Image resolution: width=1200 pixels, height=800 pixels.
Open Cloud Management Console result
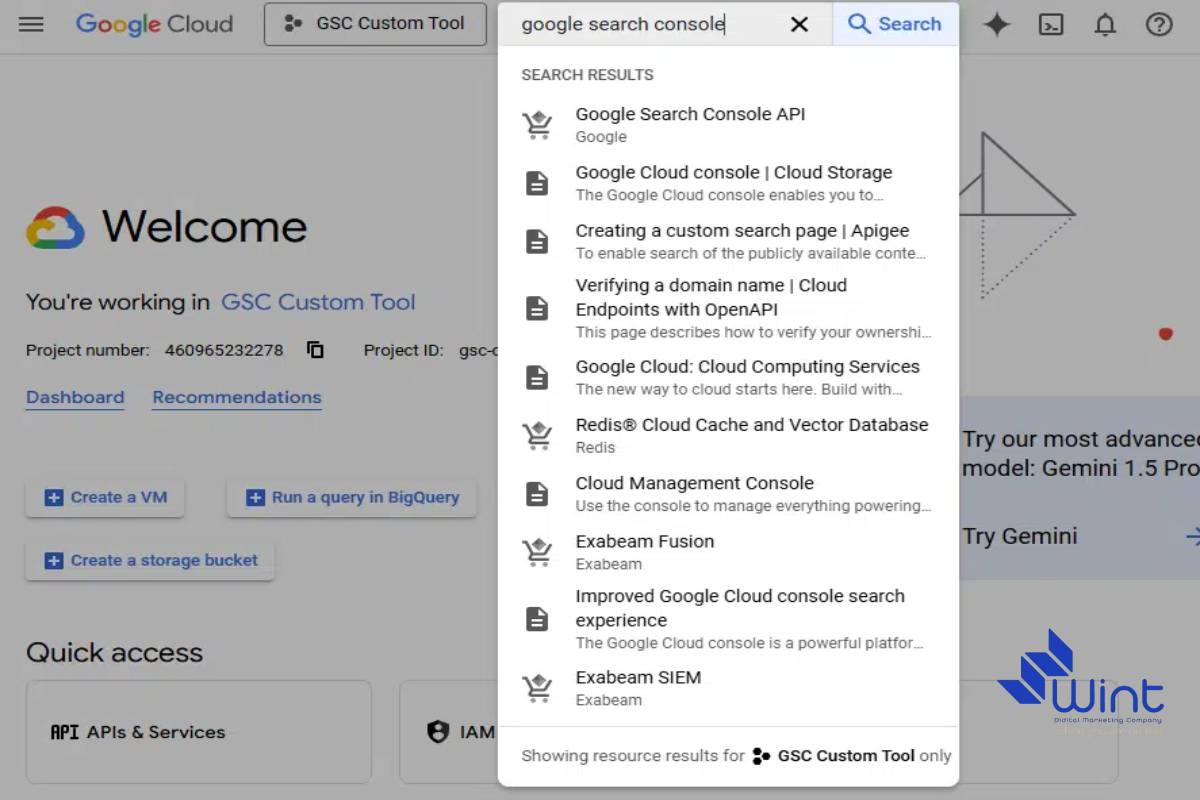coord(728,493)
